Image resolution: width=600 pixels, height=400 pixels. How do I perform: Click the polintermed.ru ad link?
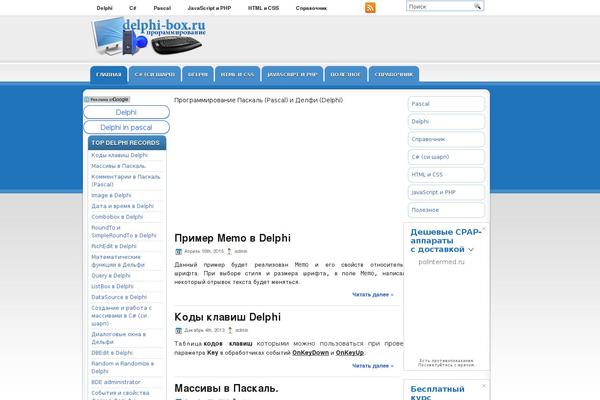click(441, 262)
